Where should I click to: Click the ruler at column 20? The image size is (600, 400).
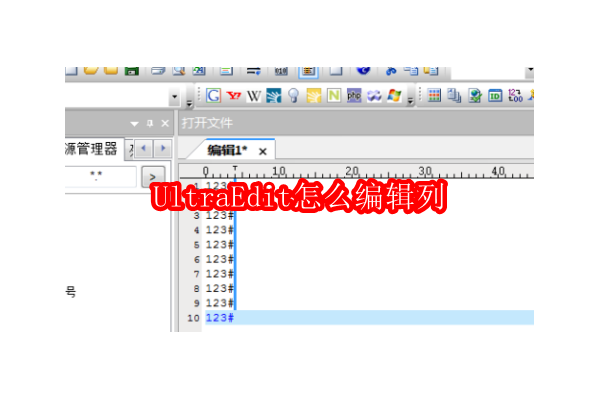(352, 171)
